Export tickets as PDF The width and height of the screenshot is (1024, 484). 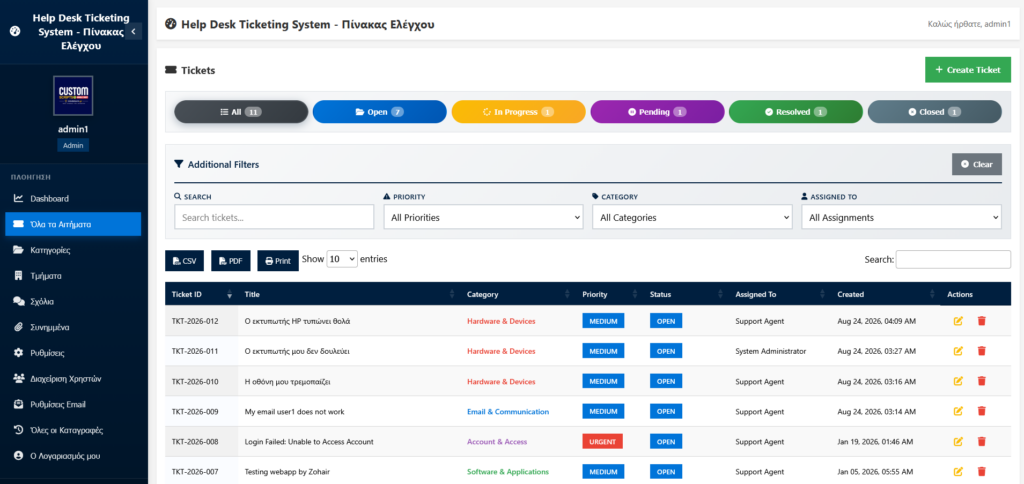click(x=231, y=261)
